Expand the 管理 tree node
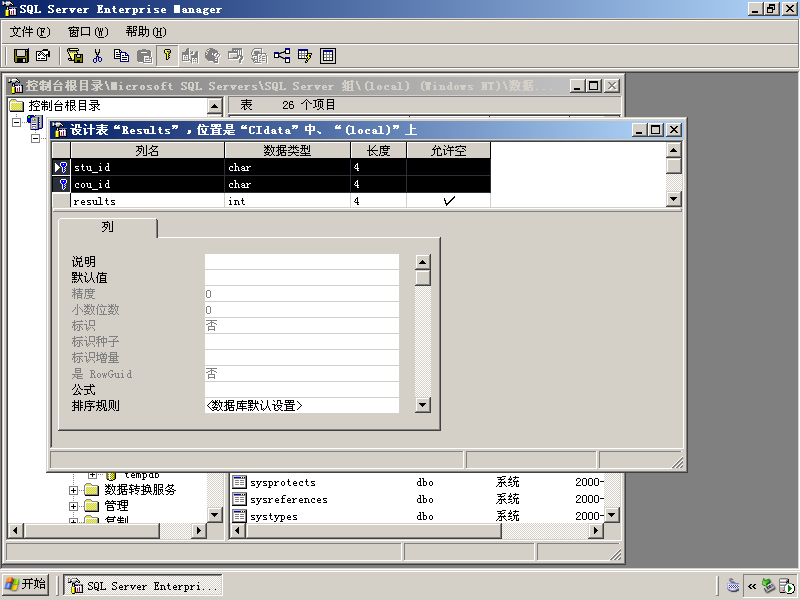800x600 pixels. tap(73, 506)
